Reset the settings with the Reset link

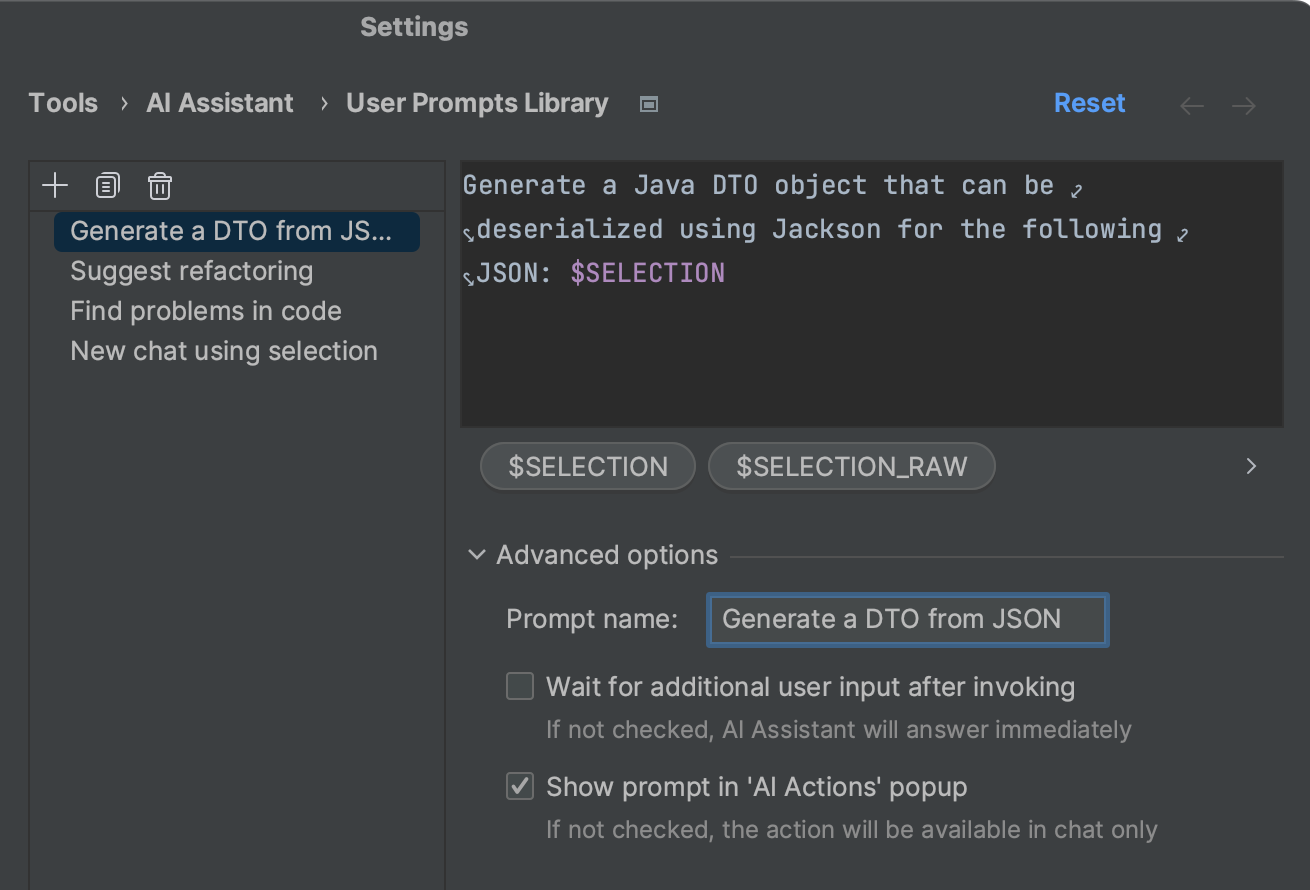1089,103
